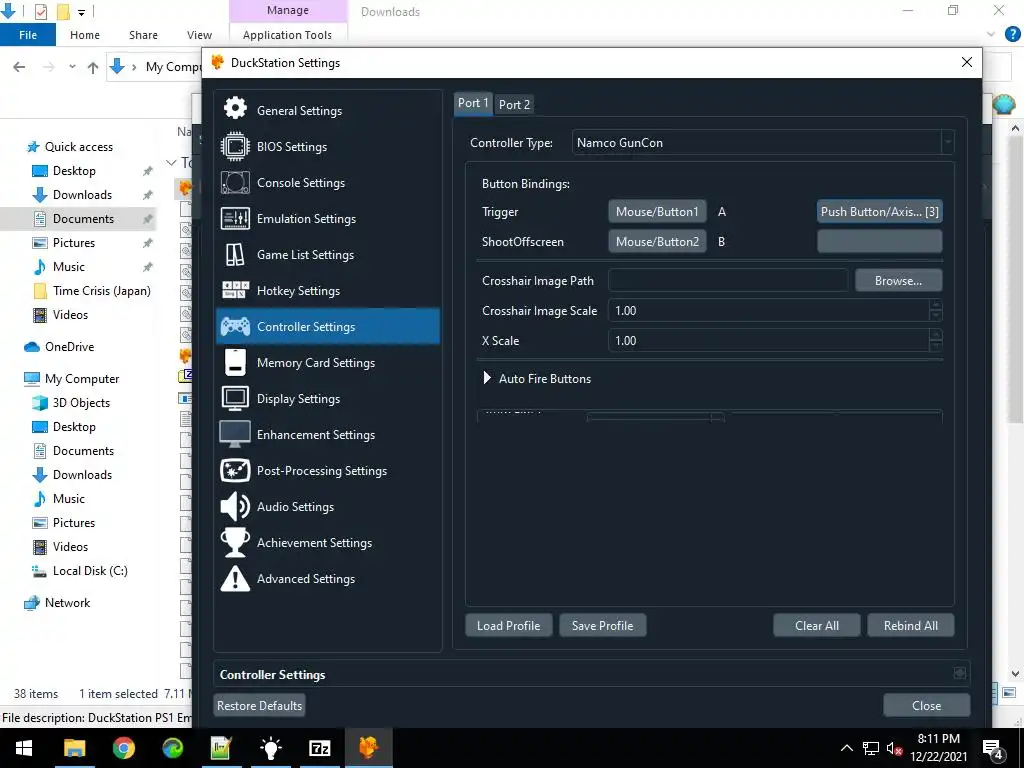Screen dimensions: 1024x768
Task: Open Emulation Settings sliders icon
Action: [x=235, y=218]
